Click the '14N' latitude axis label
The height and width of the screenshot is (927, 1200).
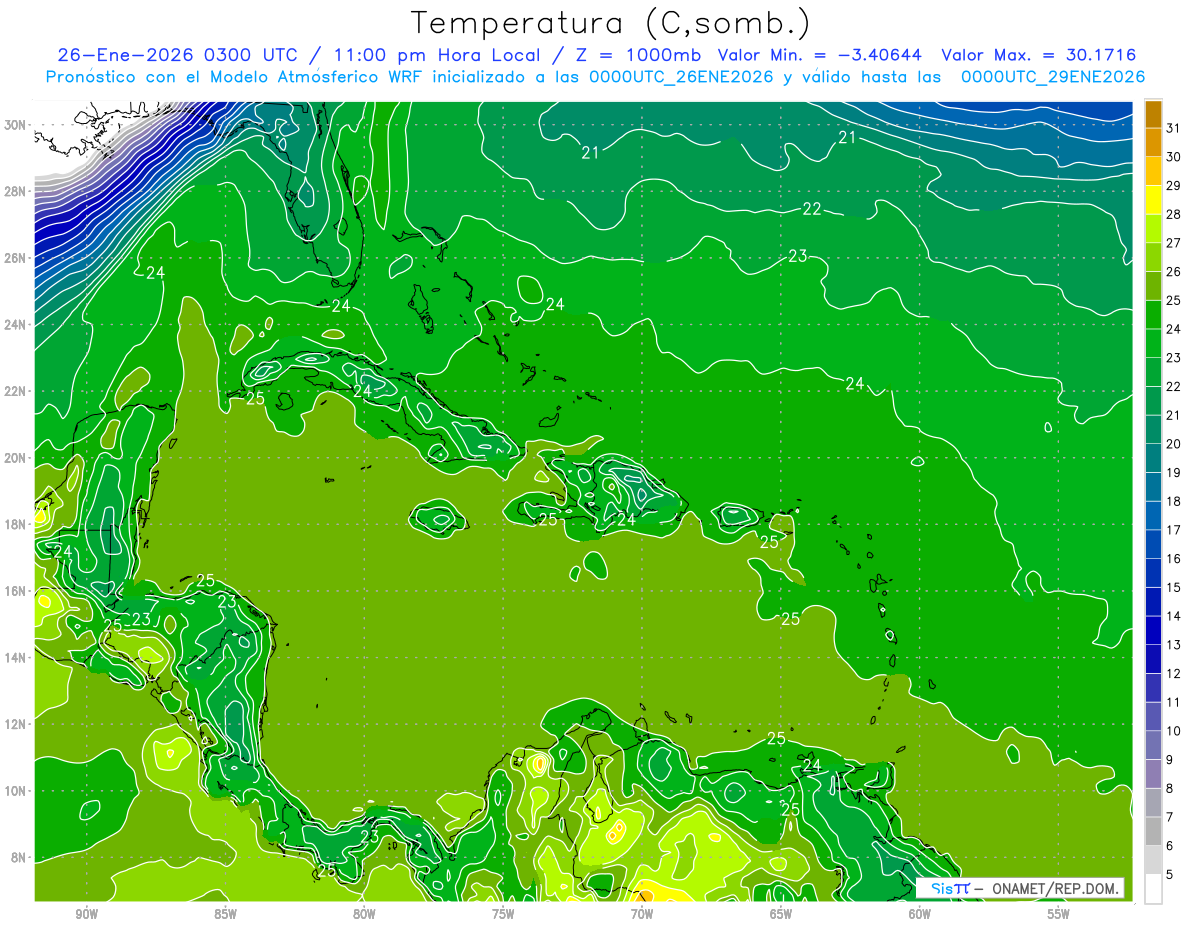pos(16,658)
